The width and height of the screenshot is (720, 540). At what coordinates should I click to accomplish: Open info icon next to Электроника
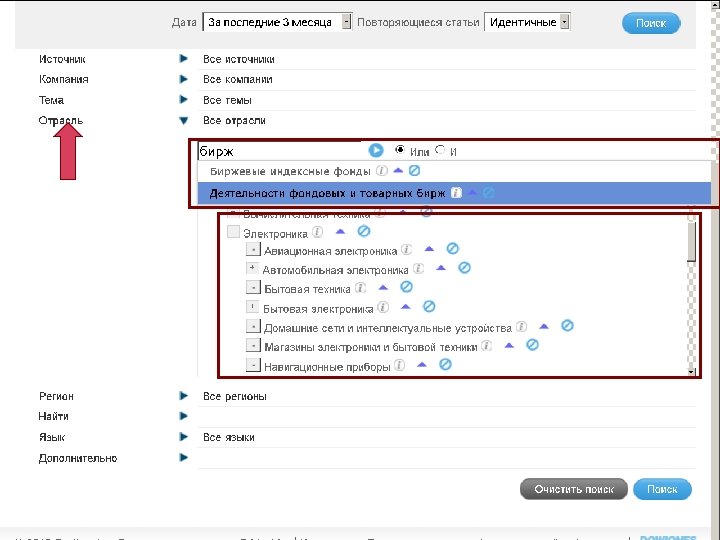(317, 232)
